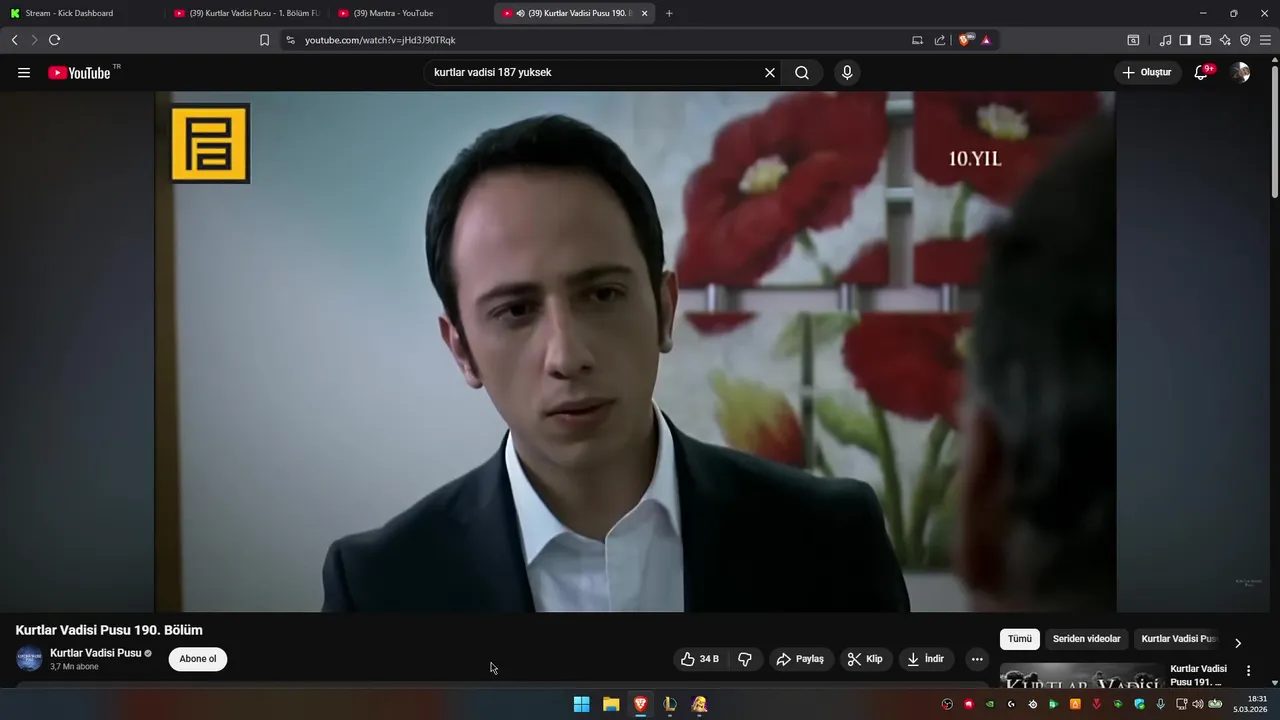
Task: Open channel avatar next to title
Action: 29,659
